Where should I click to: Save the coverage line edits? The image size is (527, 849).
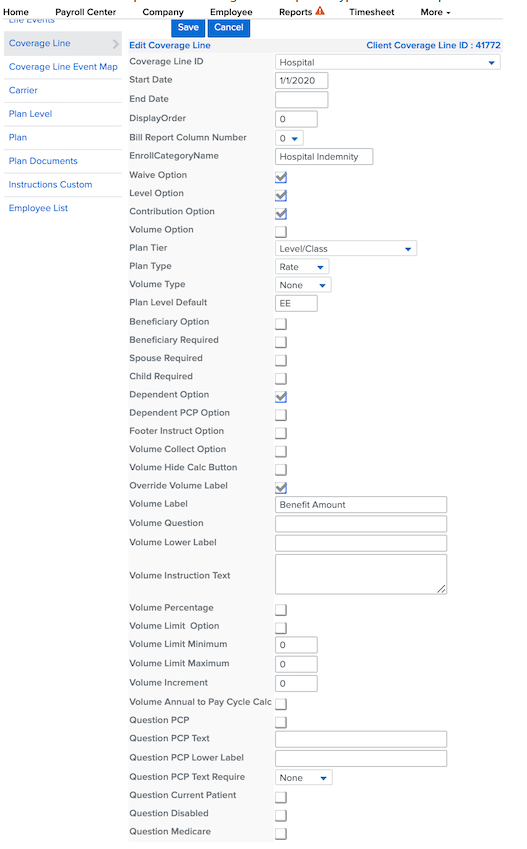pos(188,28)
